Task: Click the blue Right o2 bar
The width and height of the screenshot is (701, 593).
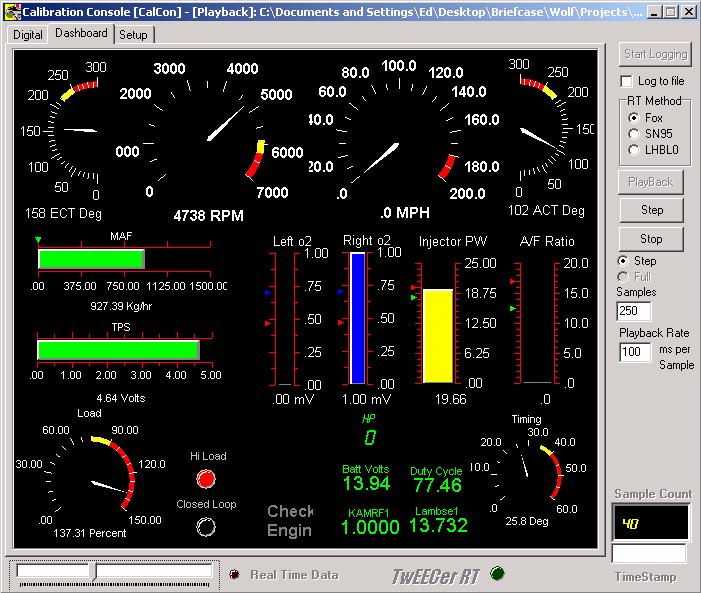Action: [x=358, y=318]
